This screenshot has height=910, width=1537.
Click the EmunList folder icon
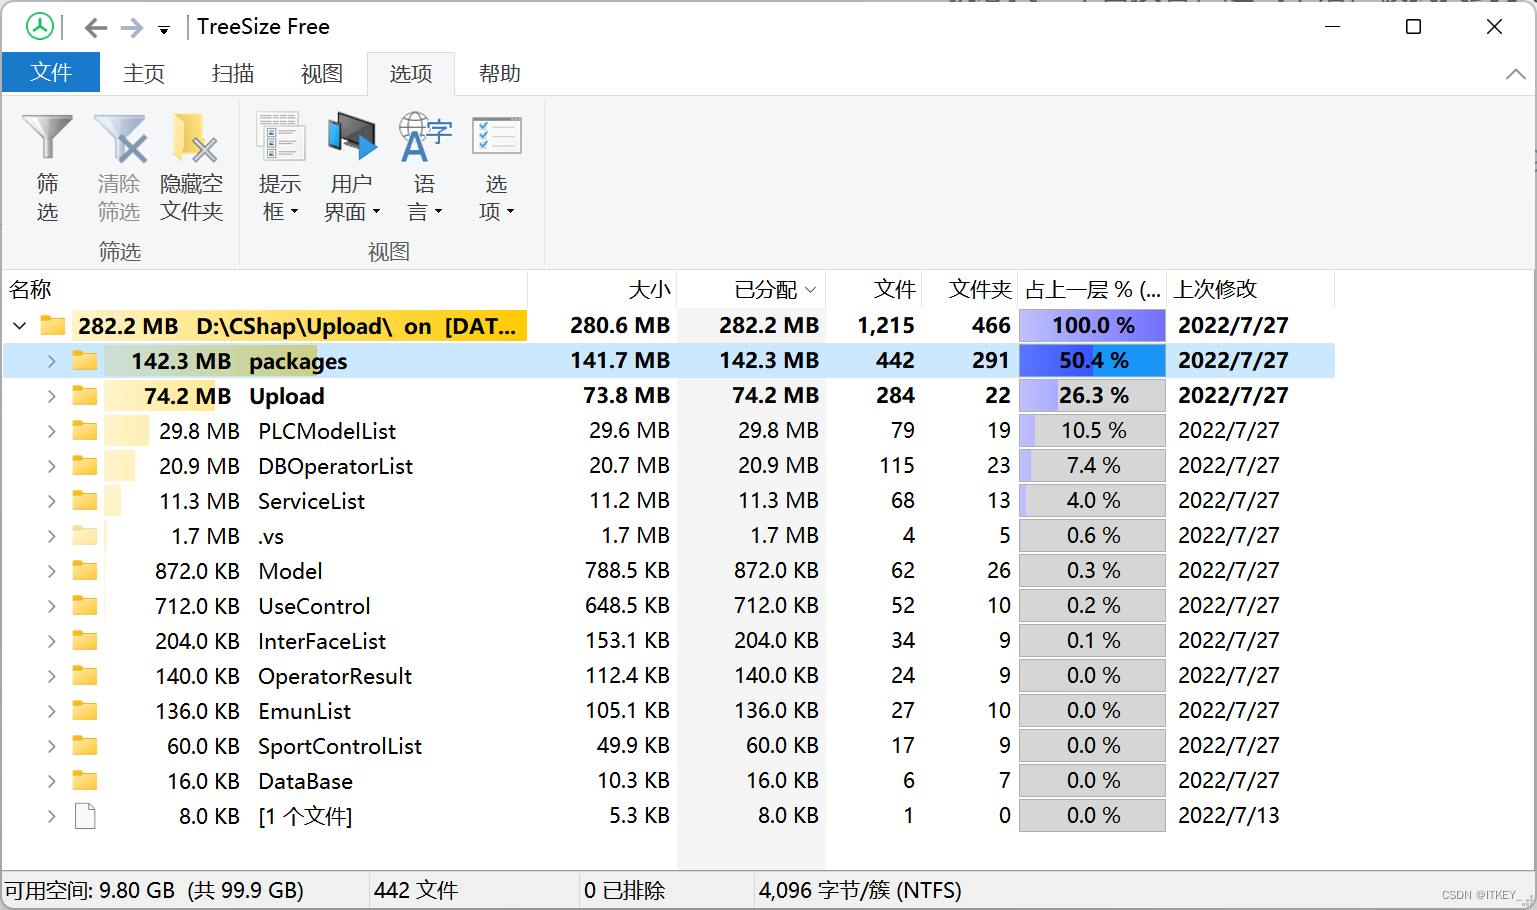85,711
